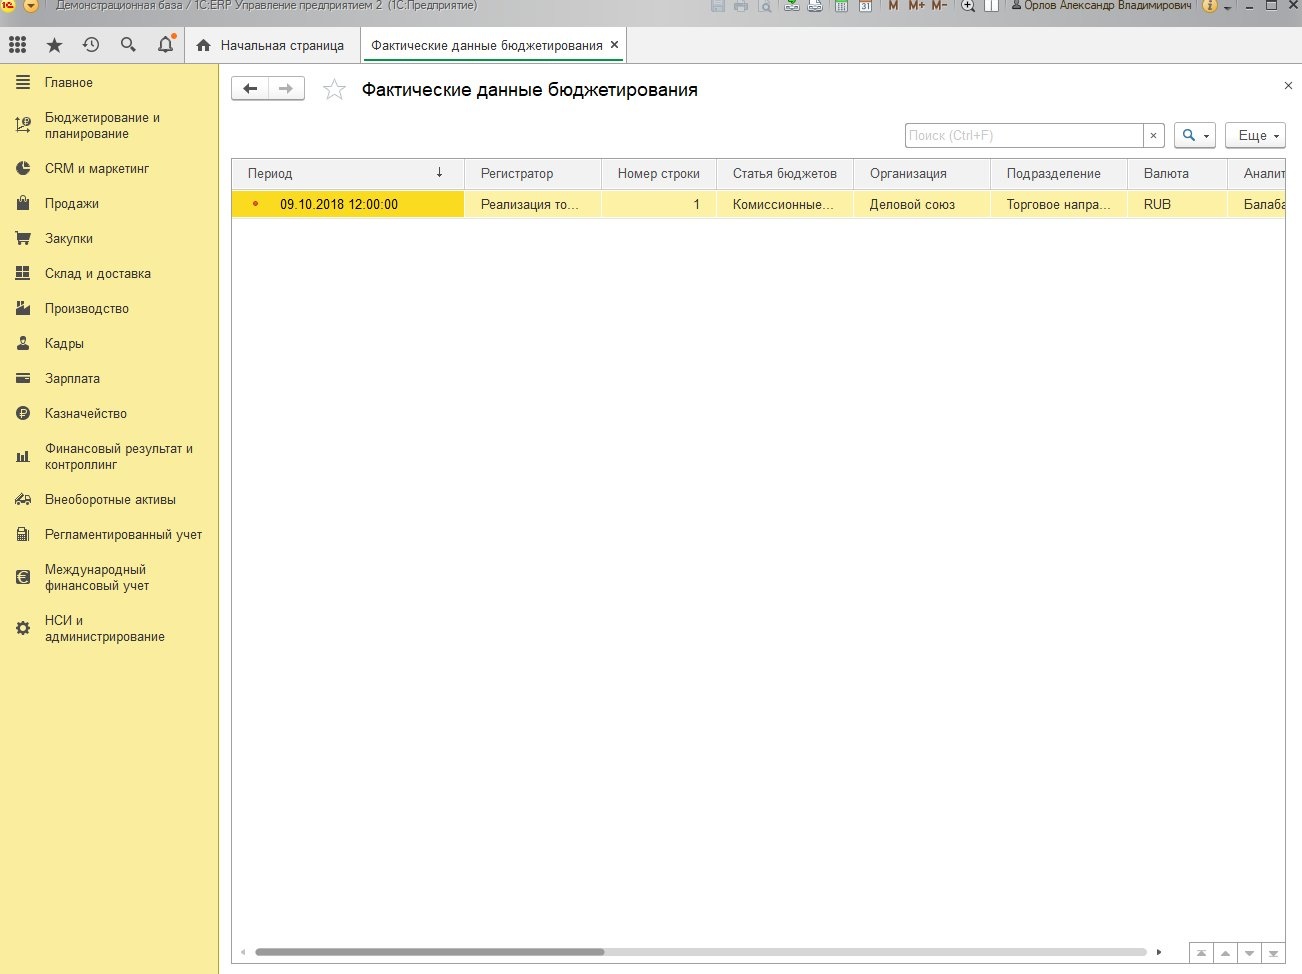Screen dimensions: 1302x974
Task: Click the Казначейство ruble icon
Action: click(23, 414)
